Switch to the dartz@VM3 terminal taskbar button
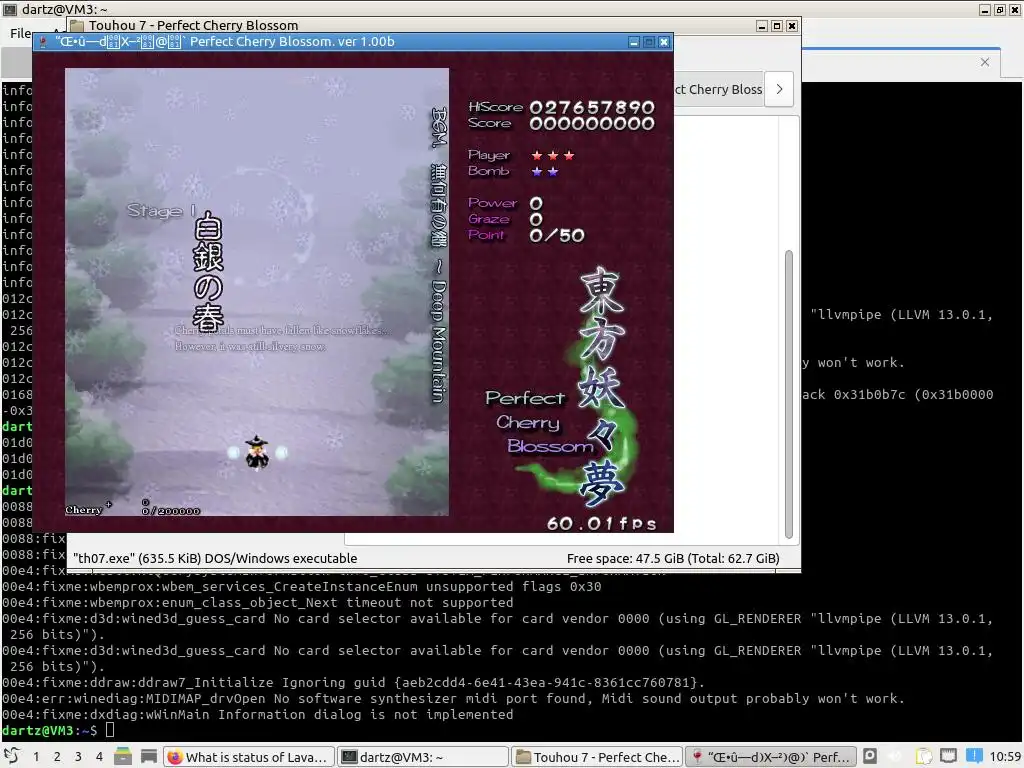Viewport: 1024px width, 768px height. point(423,757)
